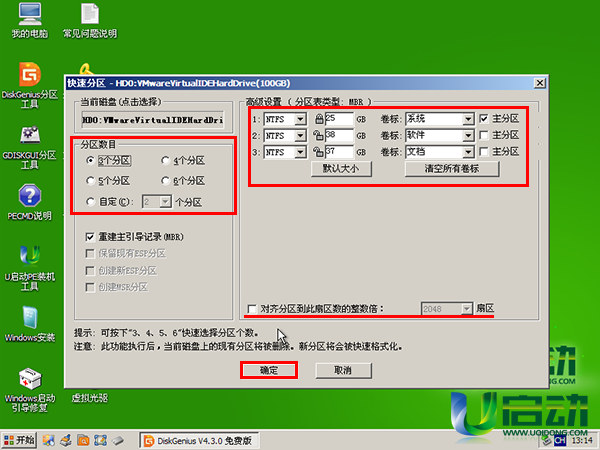Open the Windows安装 desktop icon
600x450 pixels.
(30, 324)
